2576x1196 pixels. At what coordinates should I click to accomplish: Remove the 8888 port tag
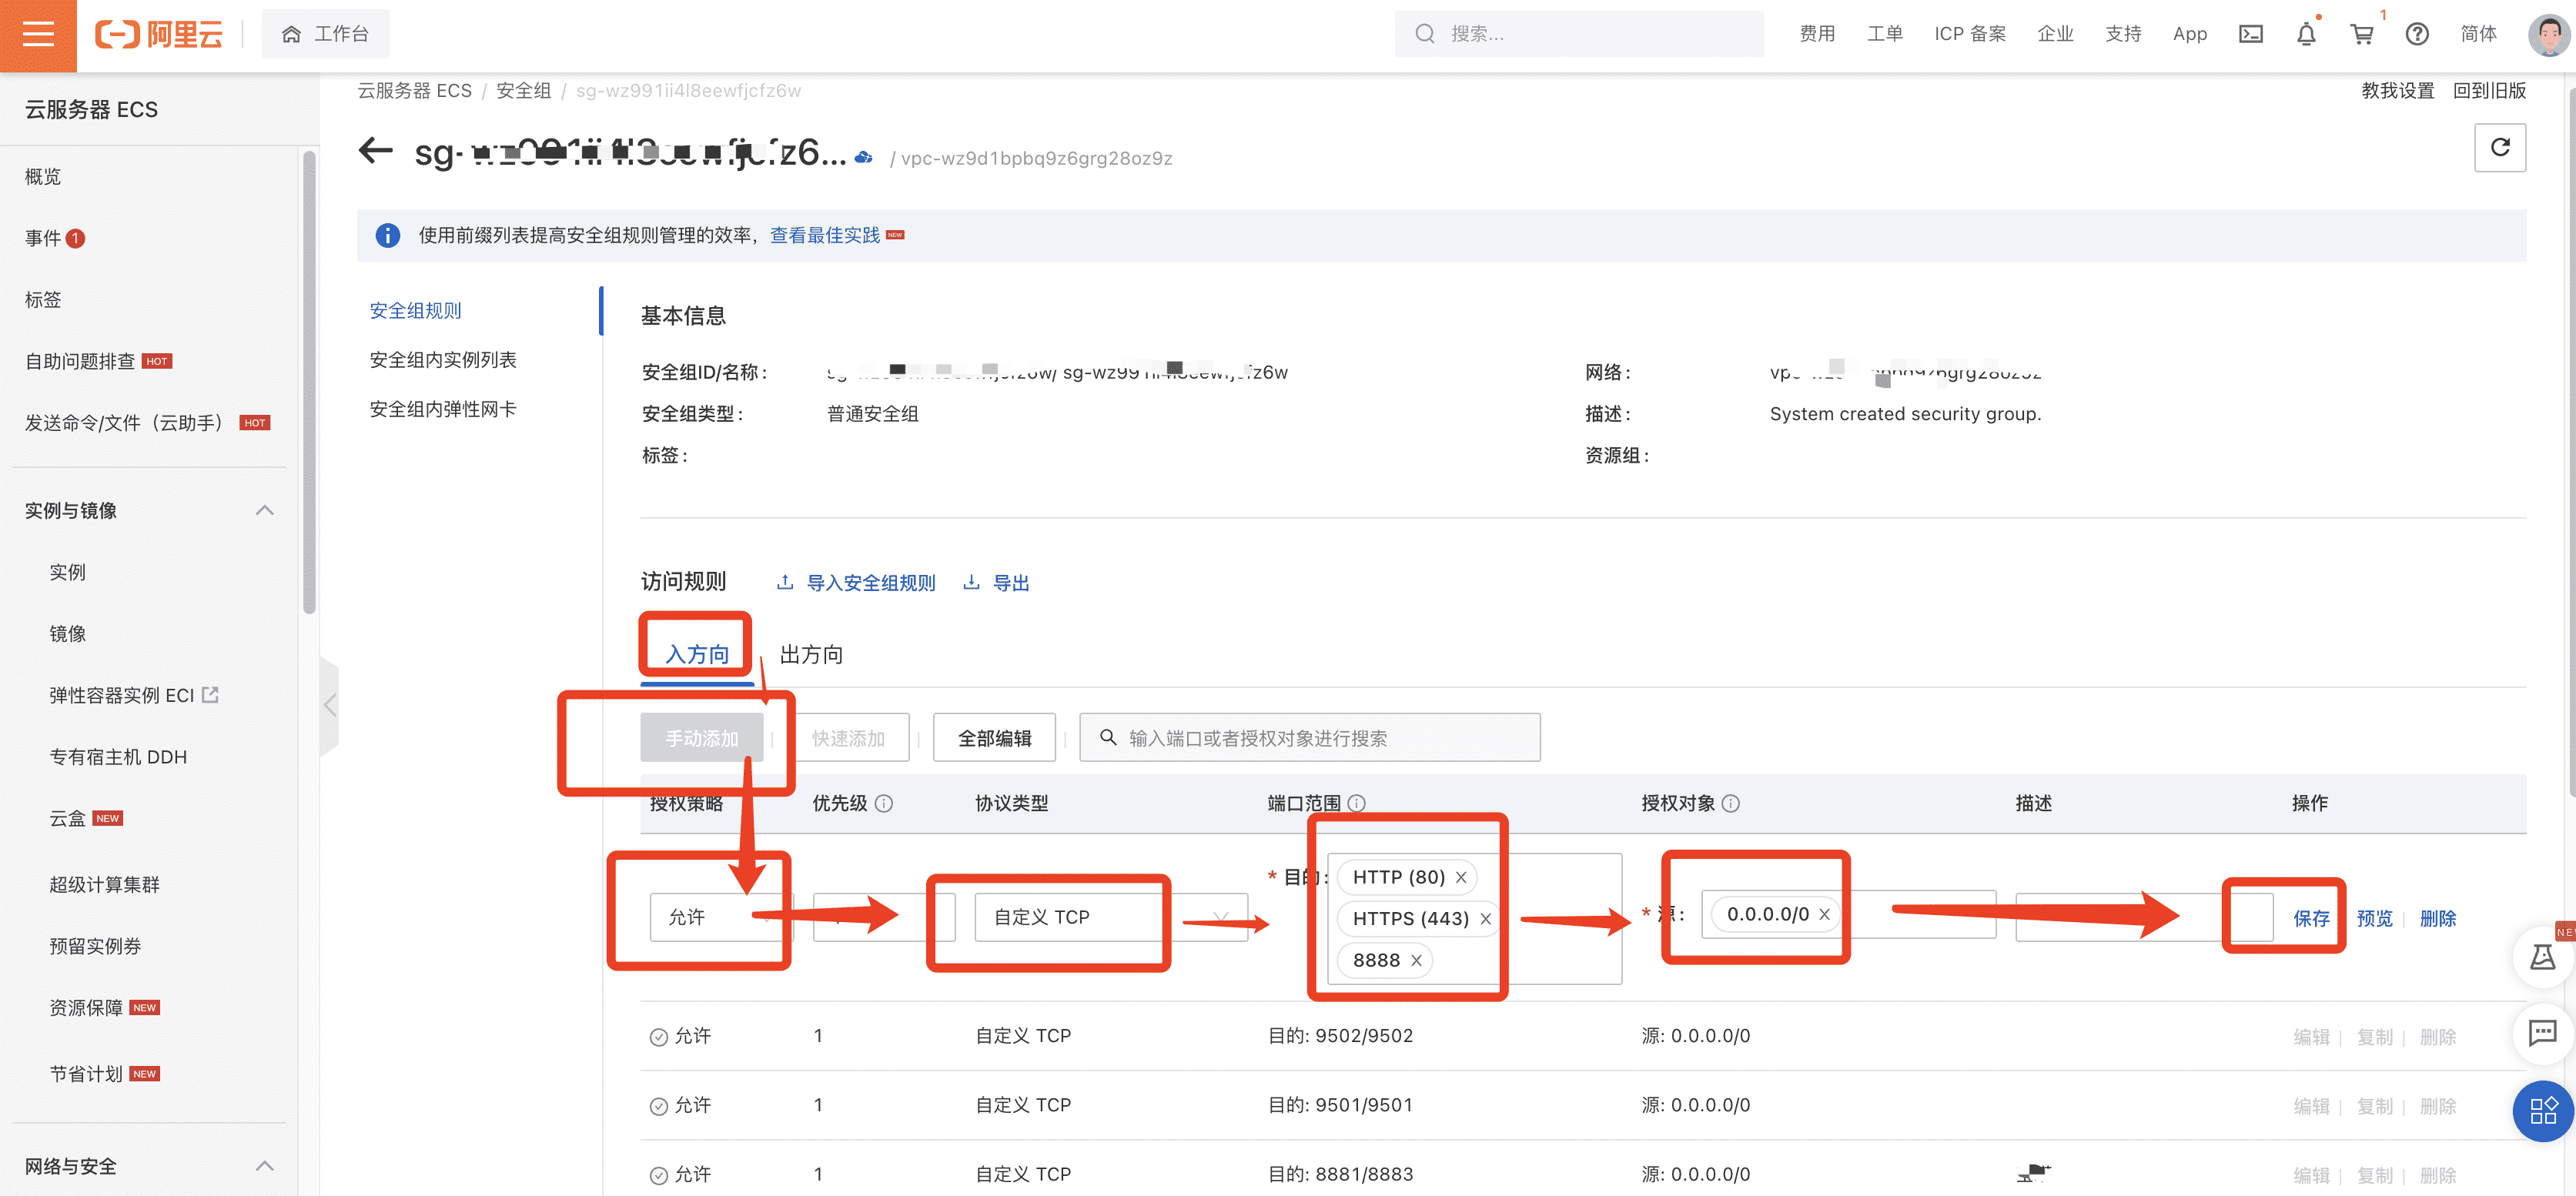(x=1416, y=960)
